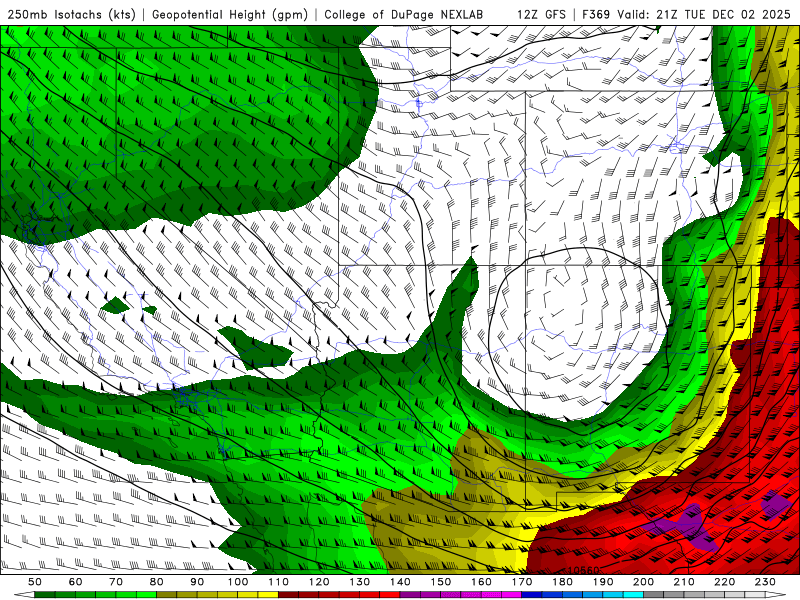The height and width of the screenshot is (600, 800).
Task: Click the '160' color bar label
Action: [x=482, y=582]
